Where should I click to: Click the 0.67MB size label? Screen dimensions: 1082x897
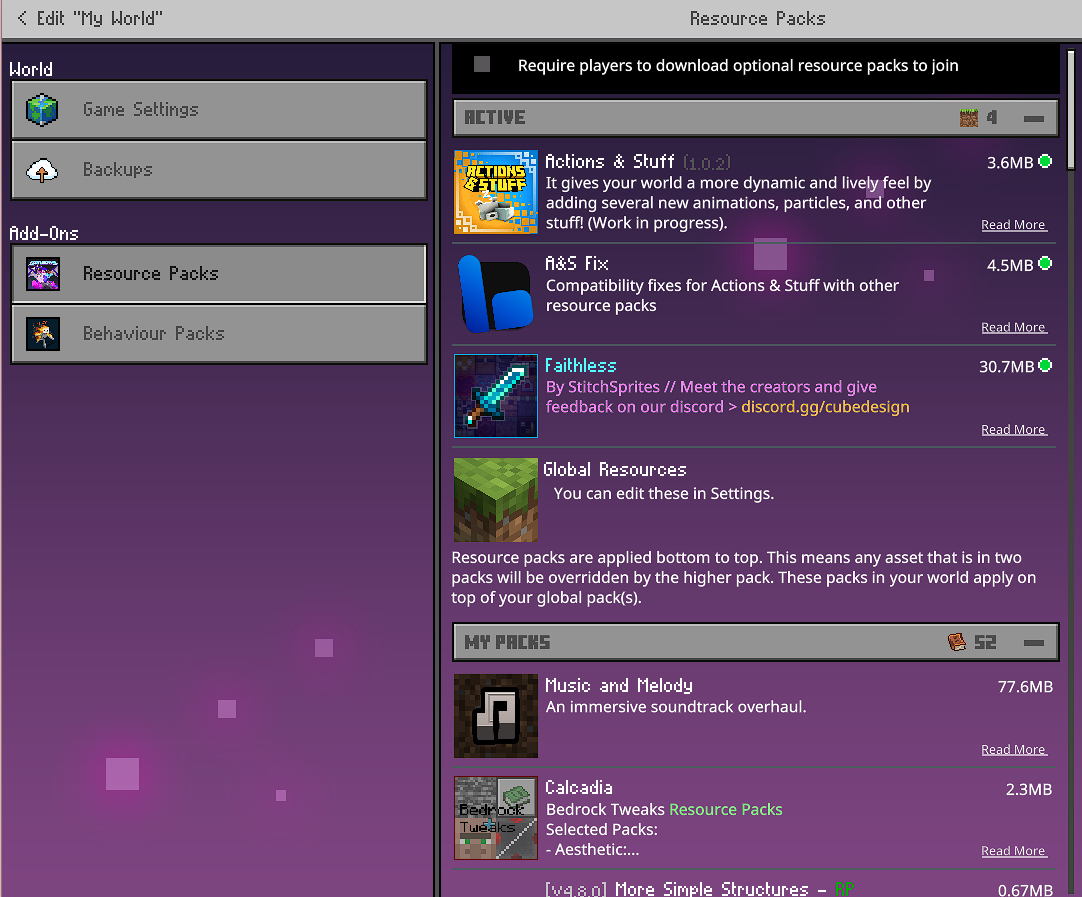[x=1025, y=890]
